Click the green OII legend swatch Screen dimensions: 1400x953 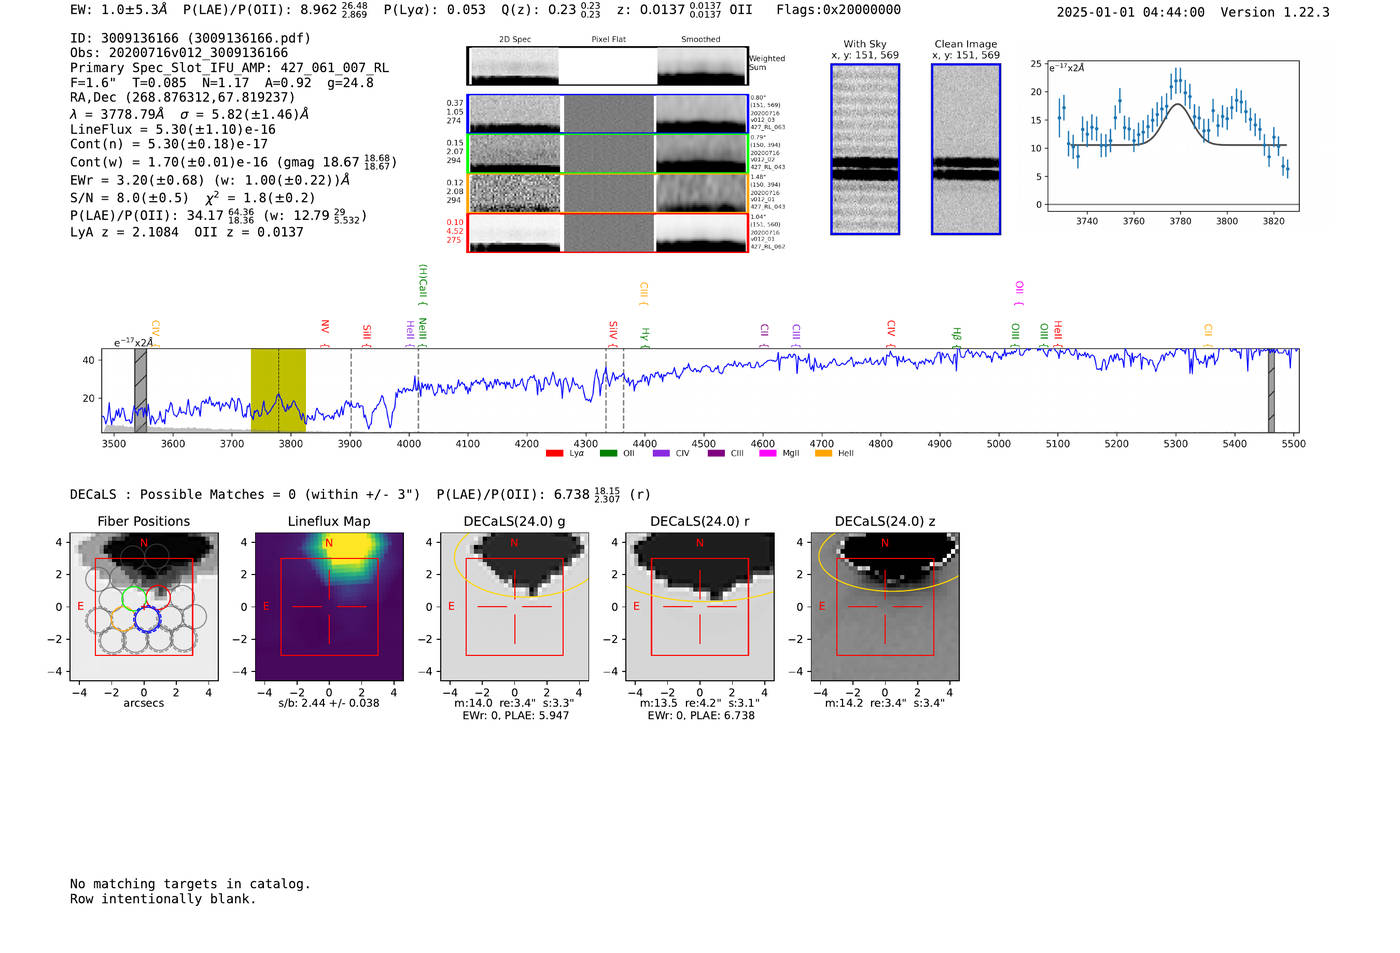tap(608, 453)
